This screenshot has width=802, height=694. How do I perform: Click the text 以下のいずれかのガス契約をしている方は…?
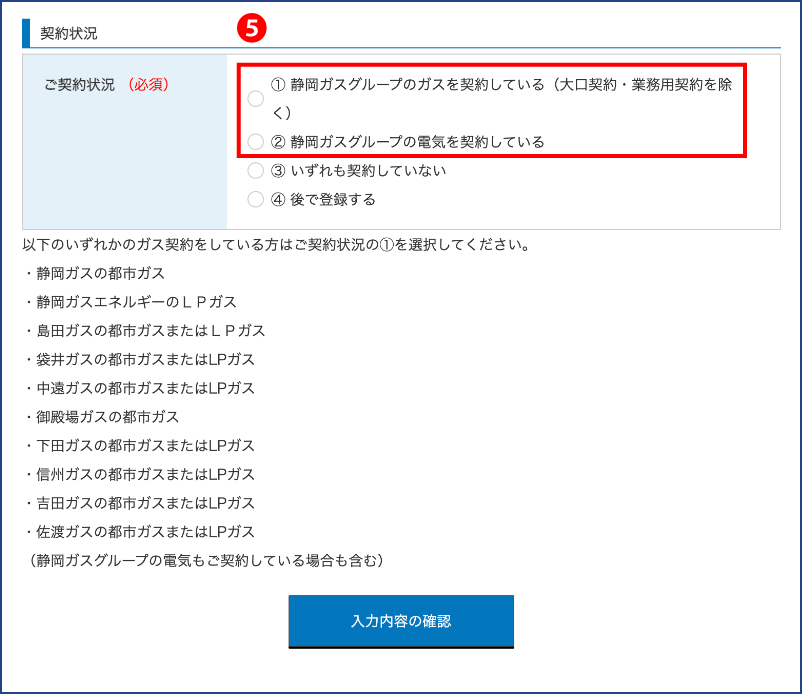click(x=276, y=244)
